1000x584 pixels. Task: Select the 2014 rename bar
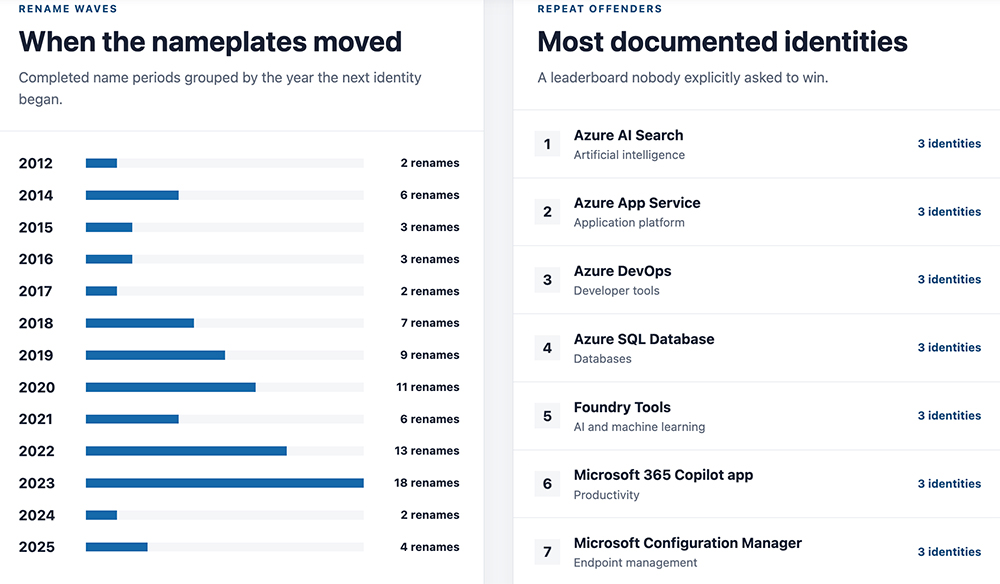[x=132, y=195]
